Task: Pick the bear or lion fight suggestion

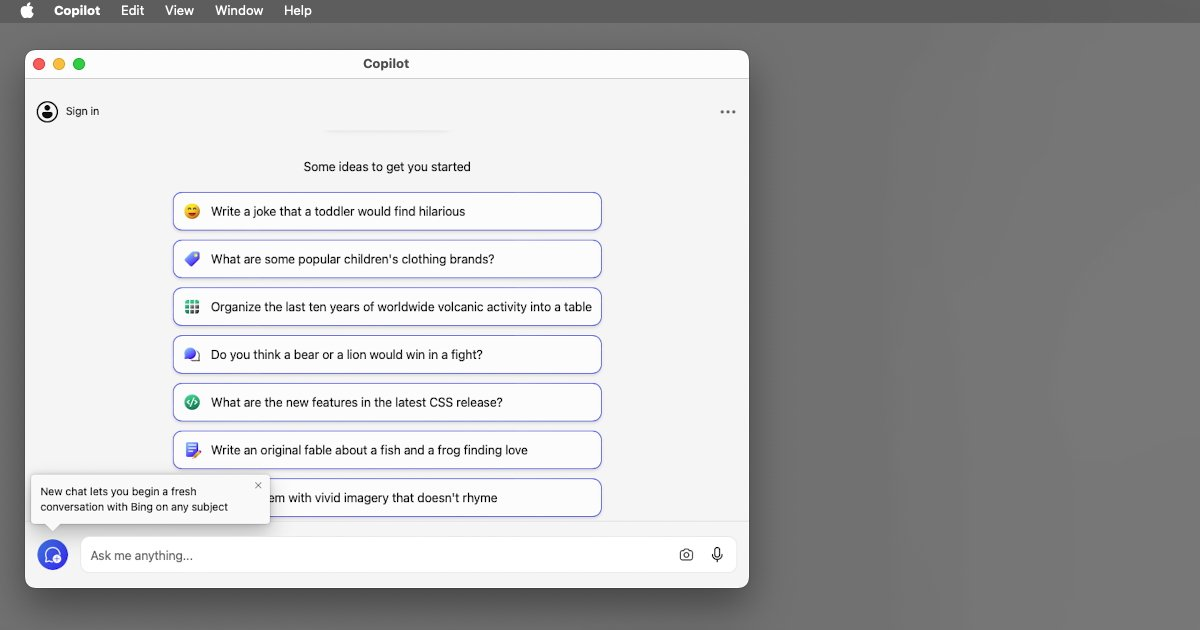Action: coord(387,355)
